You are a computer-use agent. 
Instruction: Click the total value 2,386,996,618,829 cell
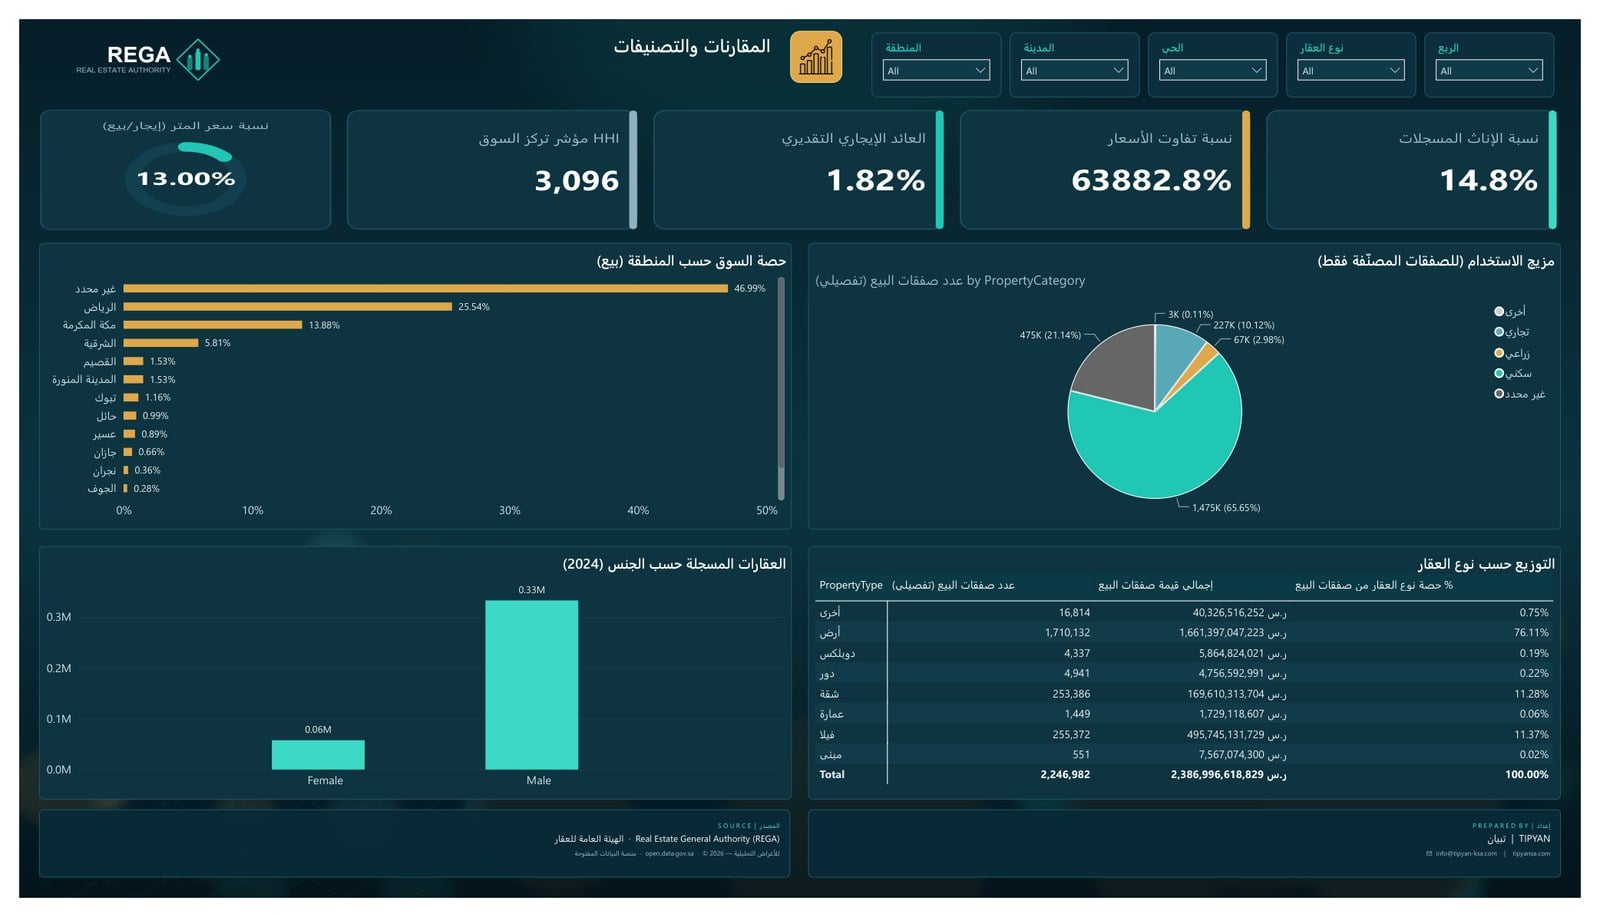click(x=1228, y=775)
